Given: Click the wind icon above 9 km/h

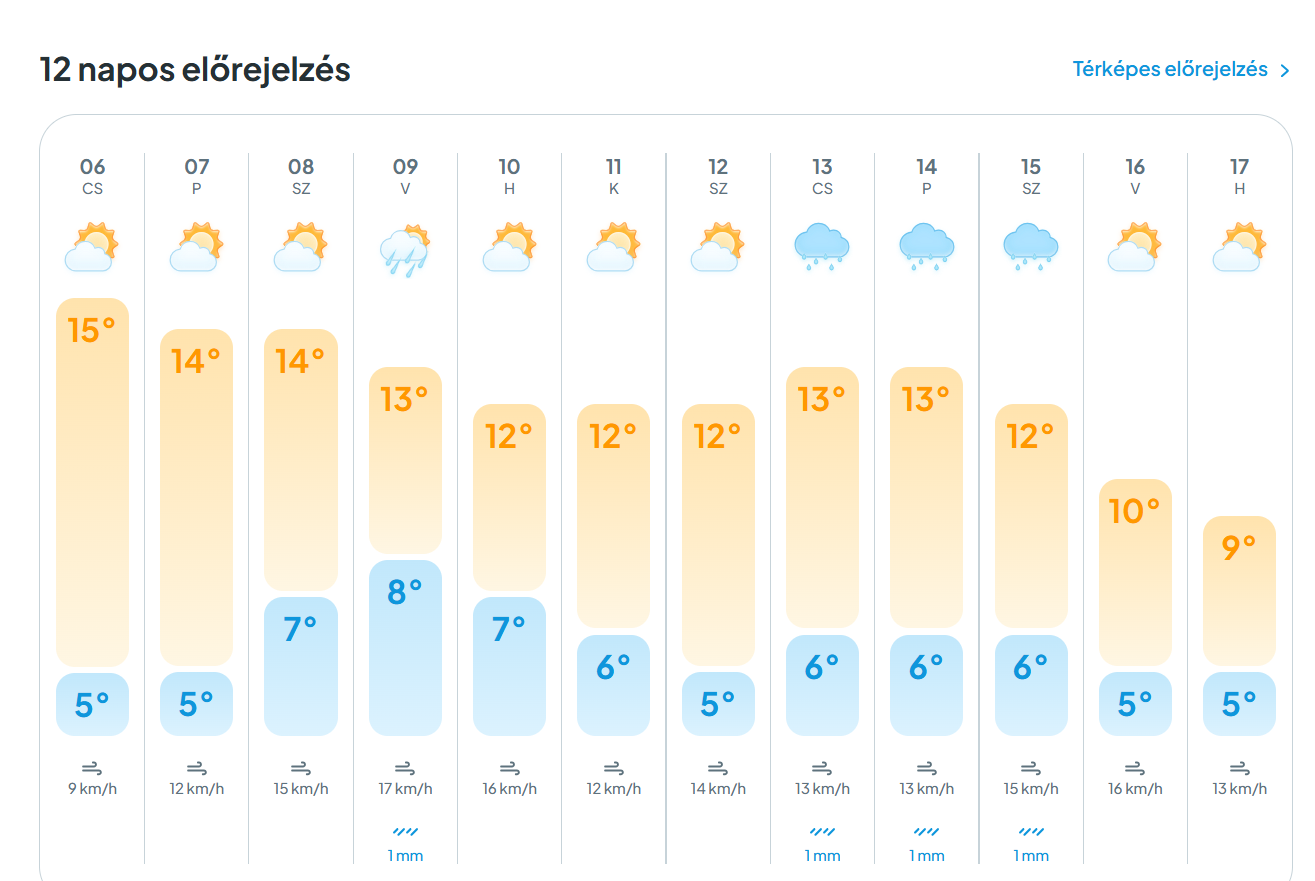Looking at the screenshot, I should [x=92, y=769].
